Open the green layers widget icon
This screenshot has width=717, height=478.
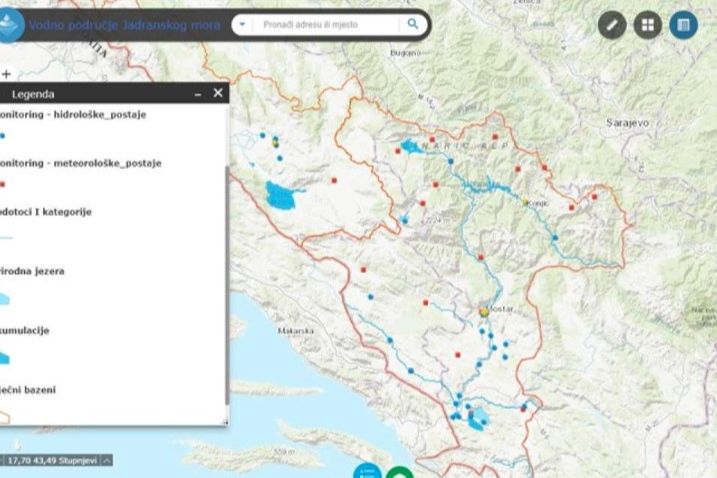click(x=400, y=472)
